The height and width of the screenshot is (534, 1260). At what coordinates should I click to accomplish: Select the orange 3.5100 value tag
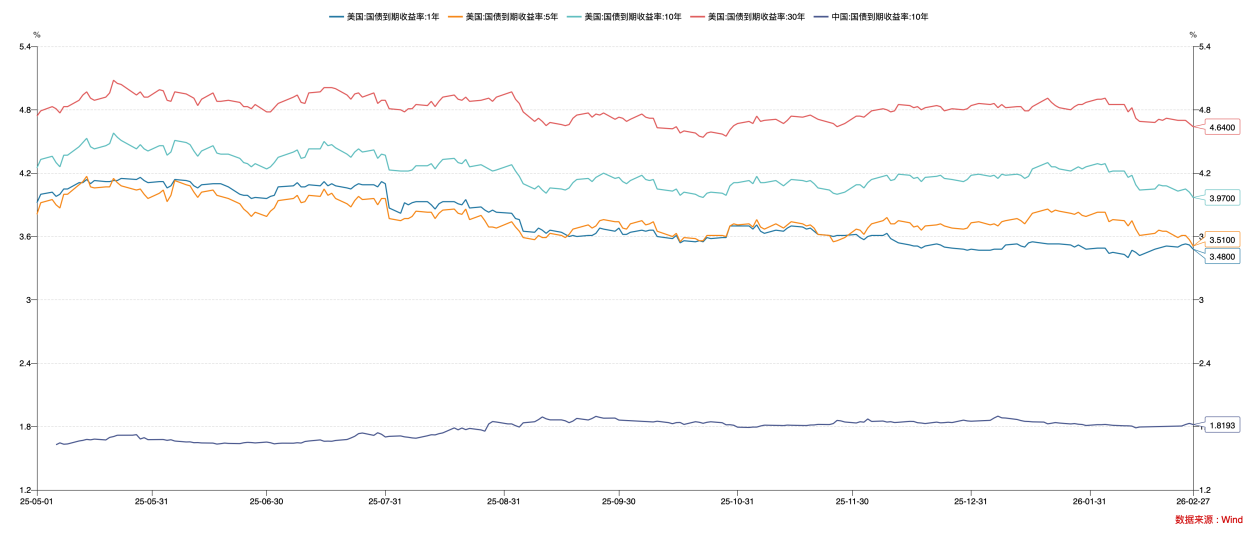point(1223,240)
